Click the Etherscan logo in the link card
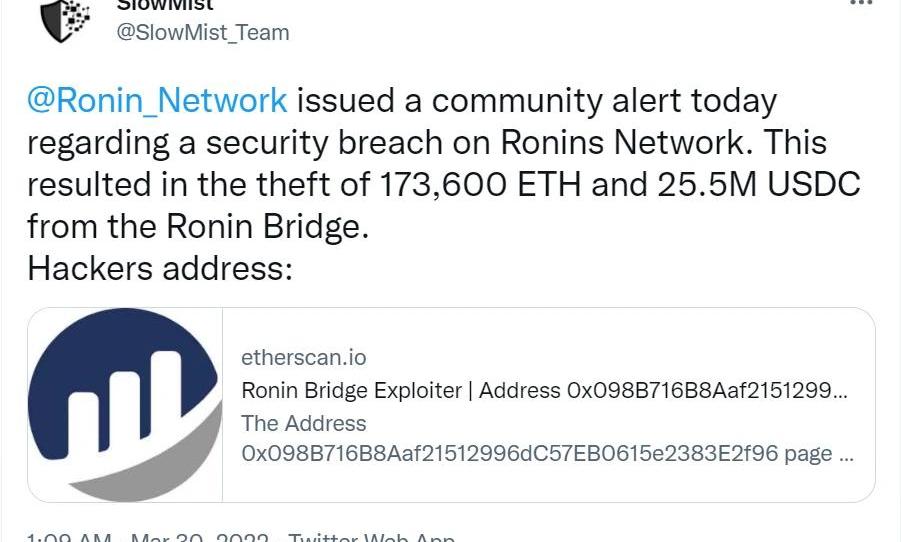The width and height of the screenshot is (901, 542). [x=125, y=405]
